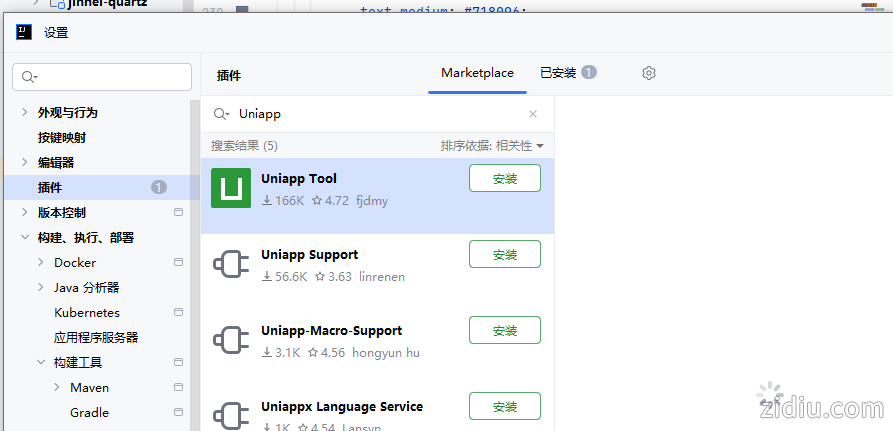
Task: Click the search history magnifier in the settings search
Action: point(30,77)
